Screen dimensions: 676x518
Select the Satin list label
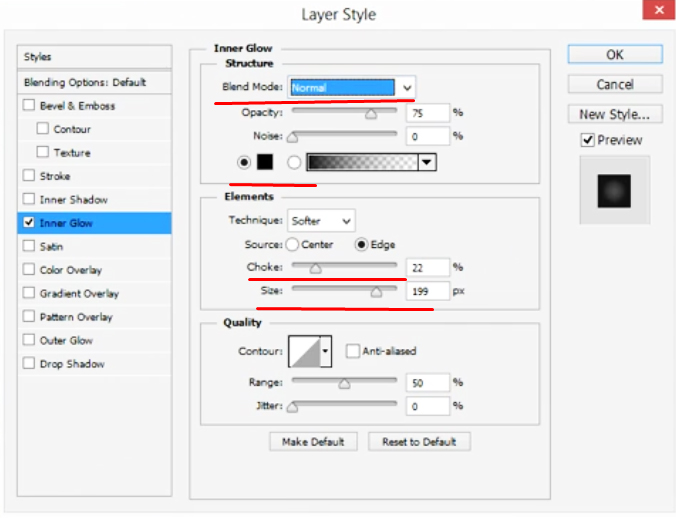coord(51,247)
